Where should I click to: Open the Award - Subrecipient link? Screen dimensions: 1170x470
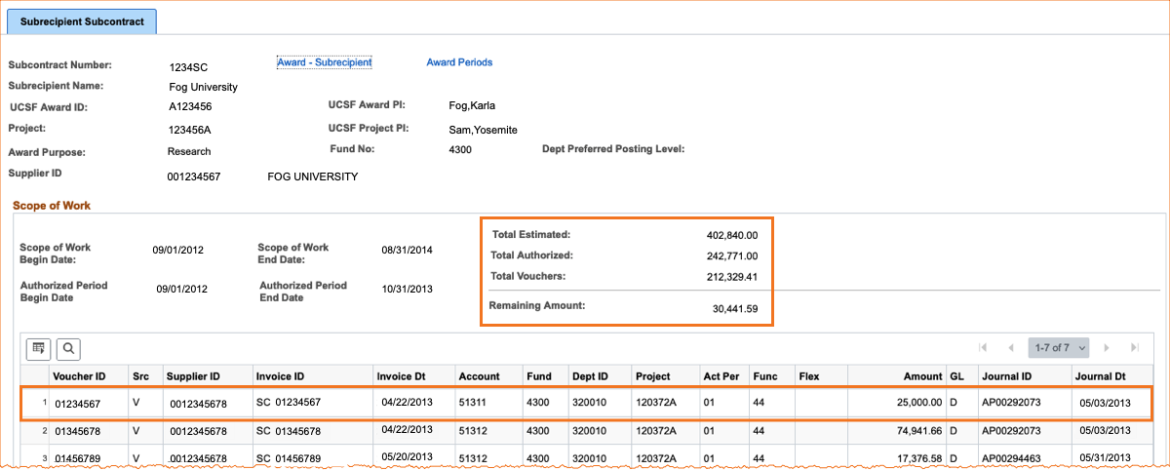pyautogui.click(x=324, y=62)
